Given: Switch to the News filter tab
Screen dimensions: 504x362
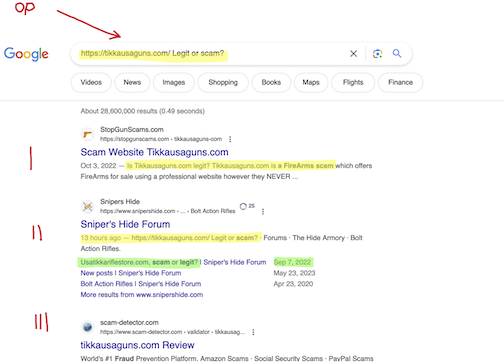Looking at the screenshot, I should coord(132,82).
